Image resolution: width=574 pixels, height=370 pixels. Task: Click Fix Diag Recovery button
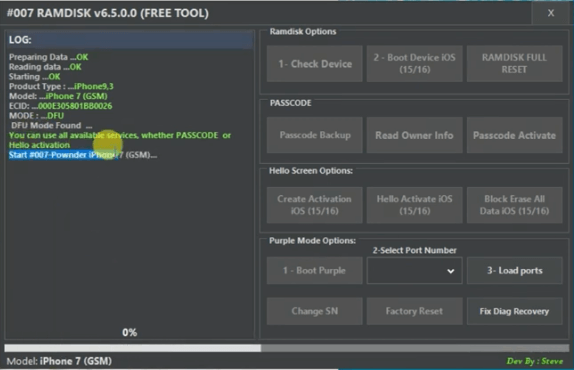coord(514,311)
